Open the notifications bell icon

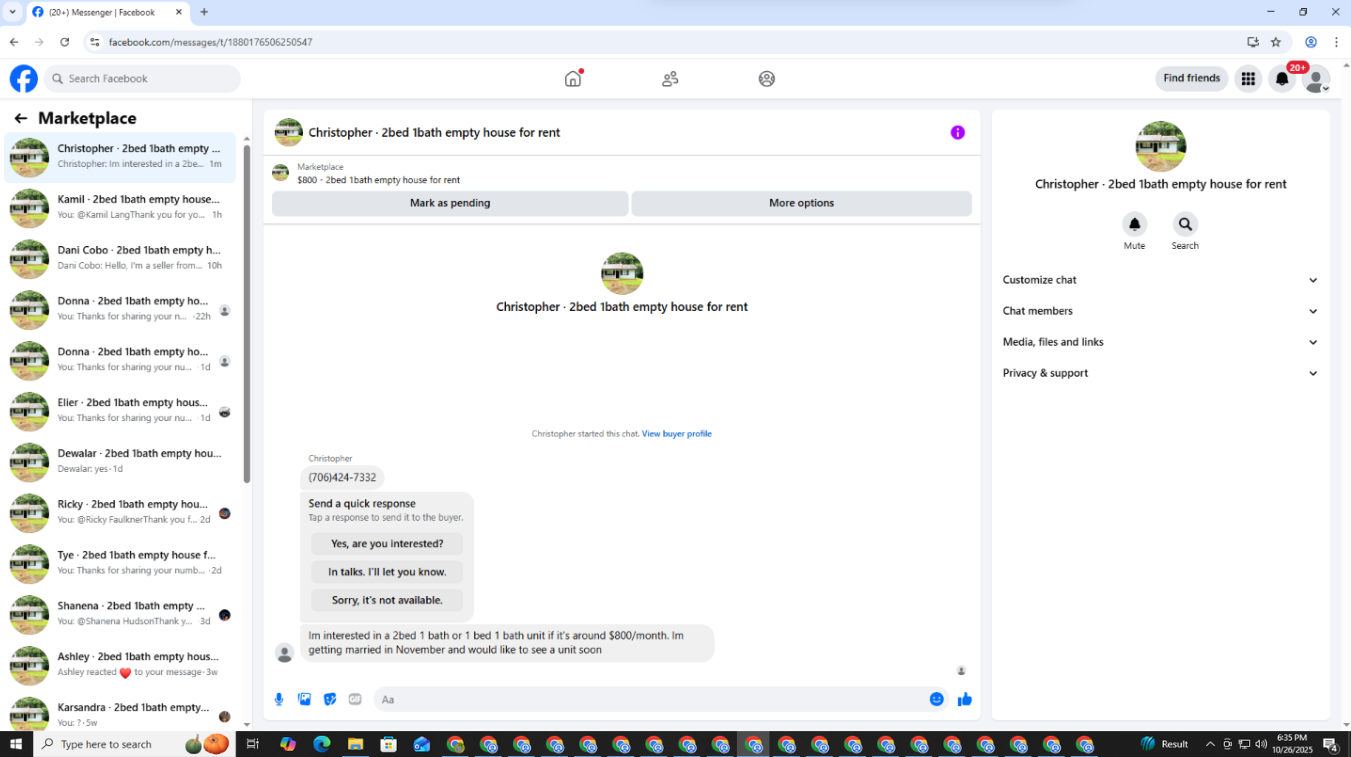[1282, 78]
